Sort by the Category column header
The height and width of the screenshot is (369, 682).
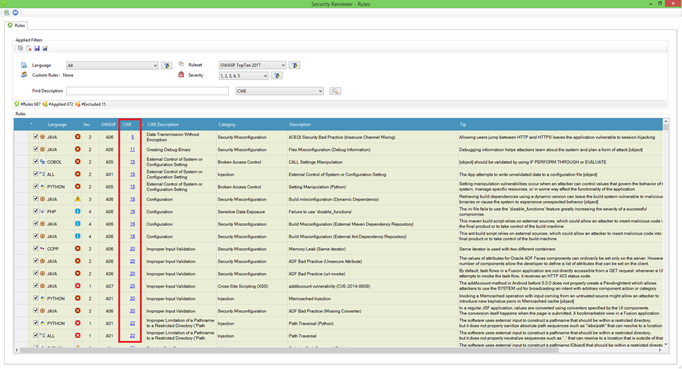pos(227,124)
